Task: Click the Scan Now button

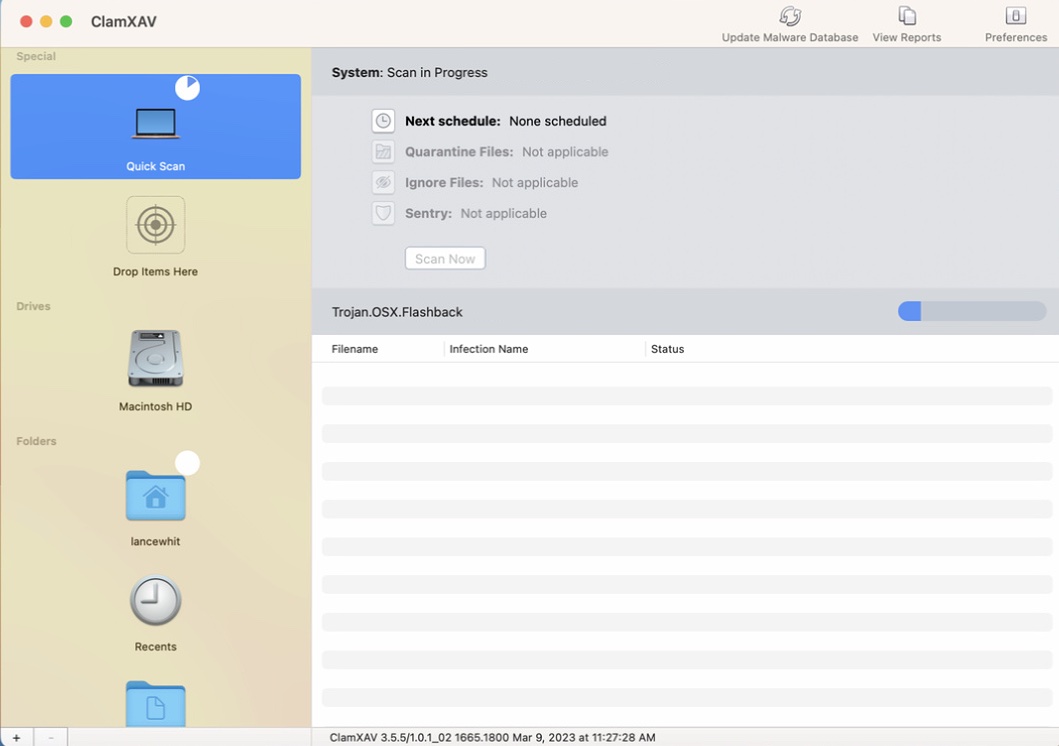Action: point(445,259)
